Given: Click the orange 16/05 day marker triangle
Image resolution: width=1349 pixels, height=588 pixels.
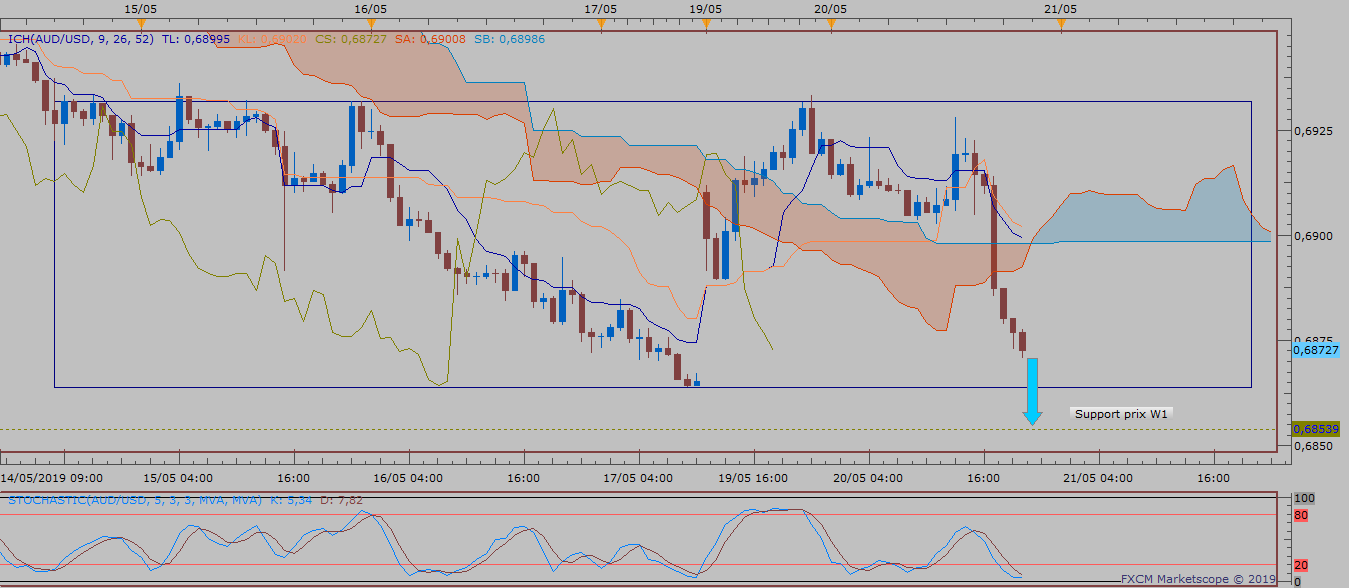Looking at the screenshot, I should [x=371, y=23].
